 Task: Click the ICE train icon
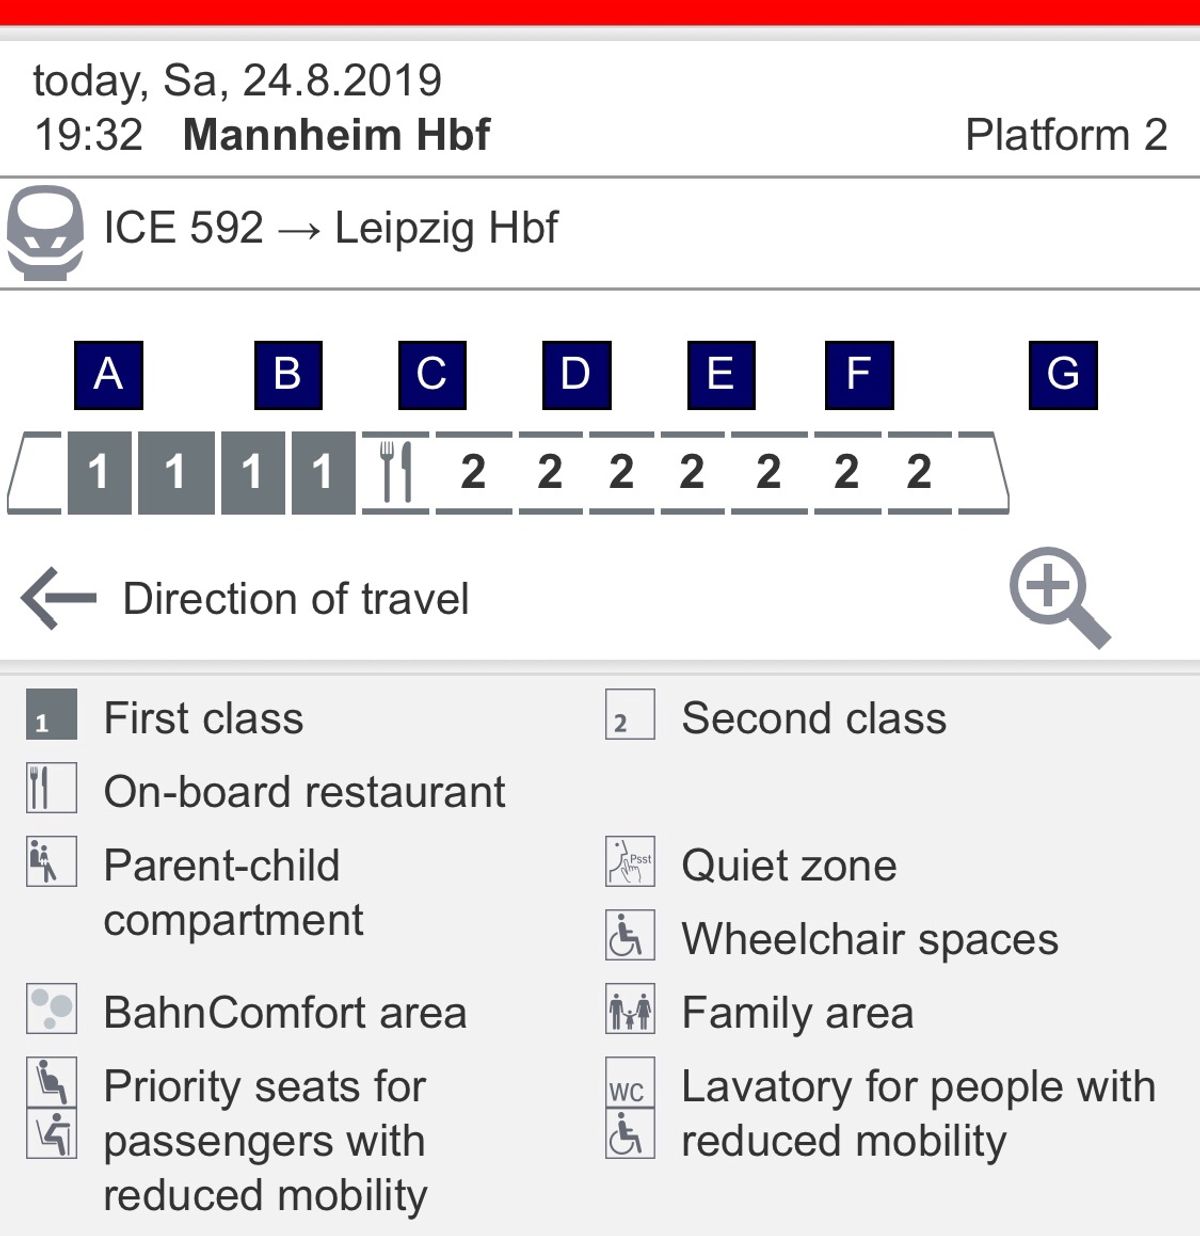pos(45,232)
